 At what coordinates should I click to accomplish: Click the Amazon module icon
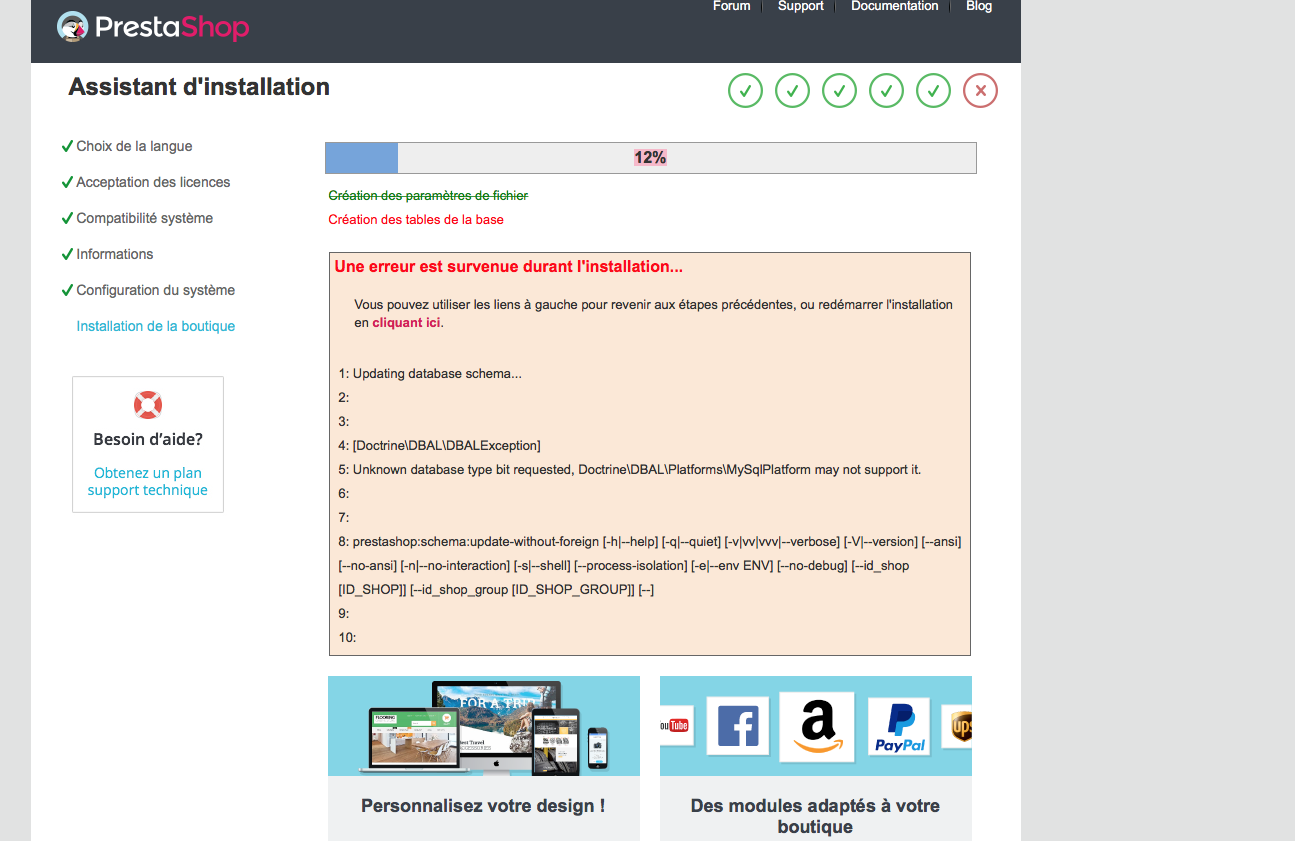pyautogui.click(x=817, y=727)
